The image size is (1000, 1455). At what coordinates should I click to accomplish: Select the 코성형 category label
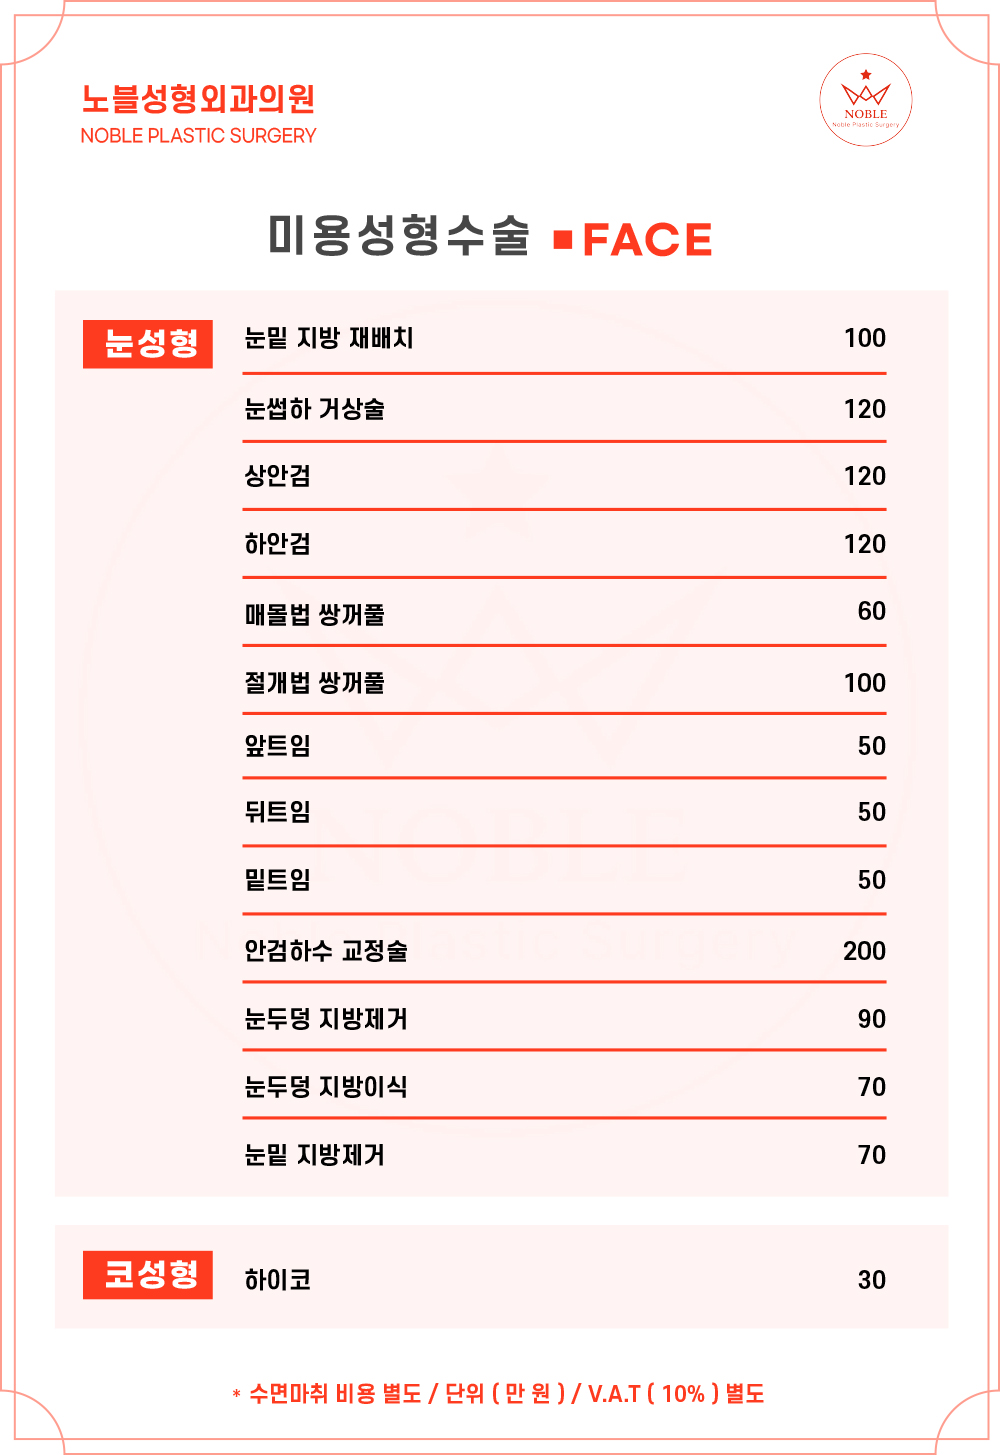(x=148, y=1275)
